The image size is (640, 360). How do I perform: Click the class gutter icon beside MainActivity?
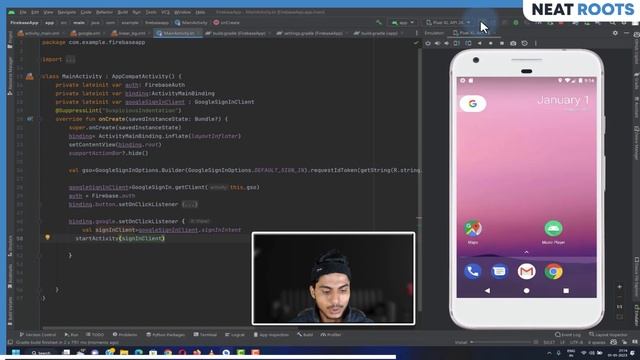(x=30, y=76)
